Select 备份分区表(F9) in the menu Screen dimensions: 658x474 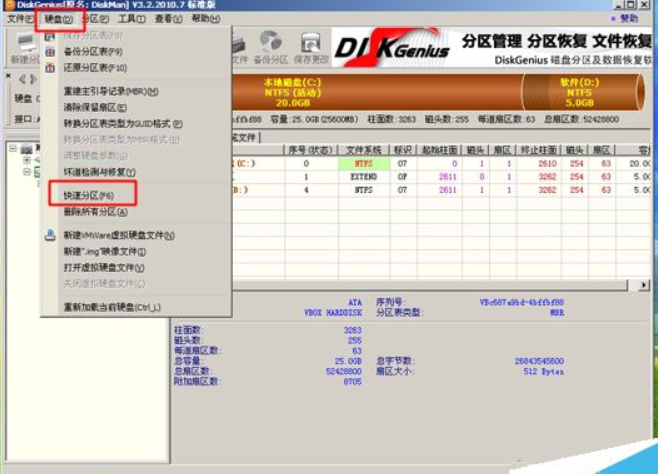pyautogui.click(x=96, y=51)
